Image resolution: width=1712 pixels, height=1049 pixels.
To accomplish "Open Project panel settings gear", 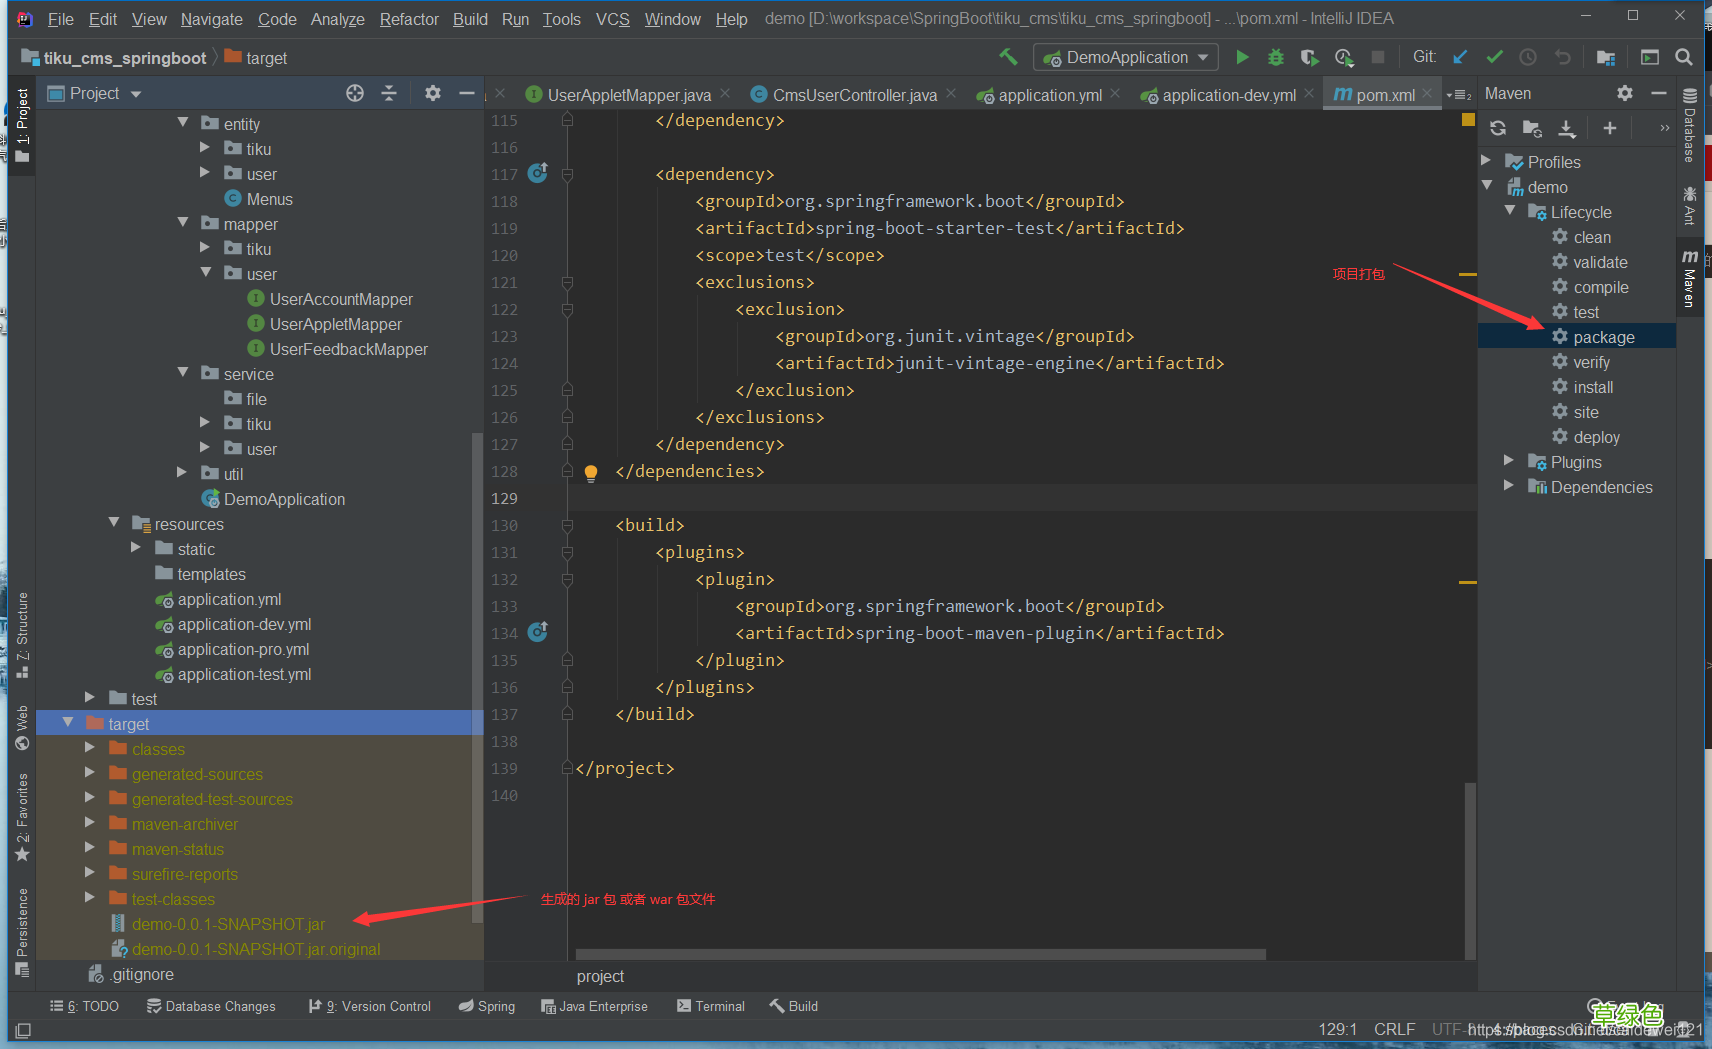I will point(432,93).
